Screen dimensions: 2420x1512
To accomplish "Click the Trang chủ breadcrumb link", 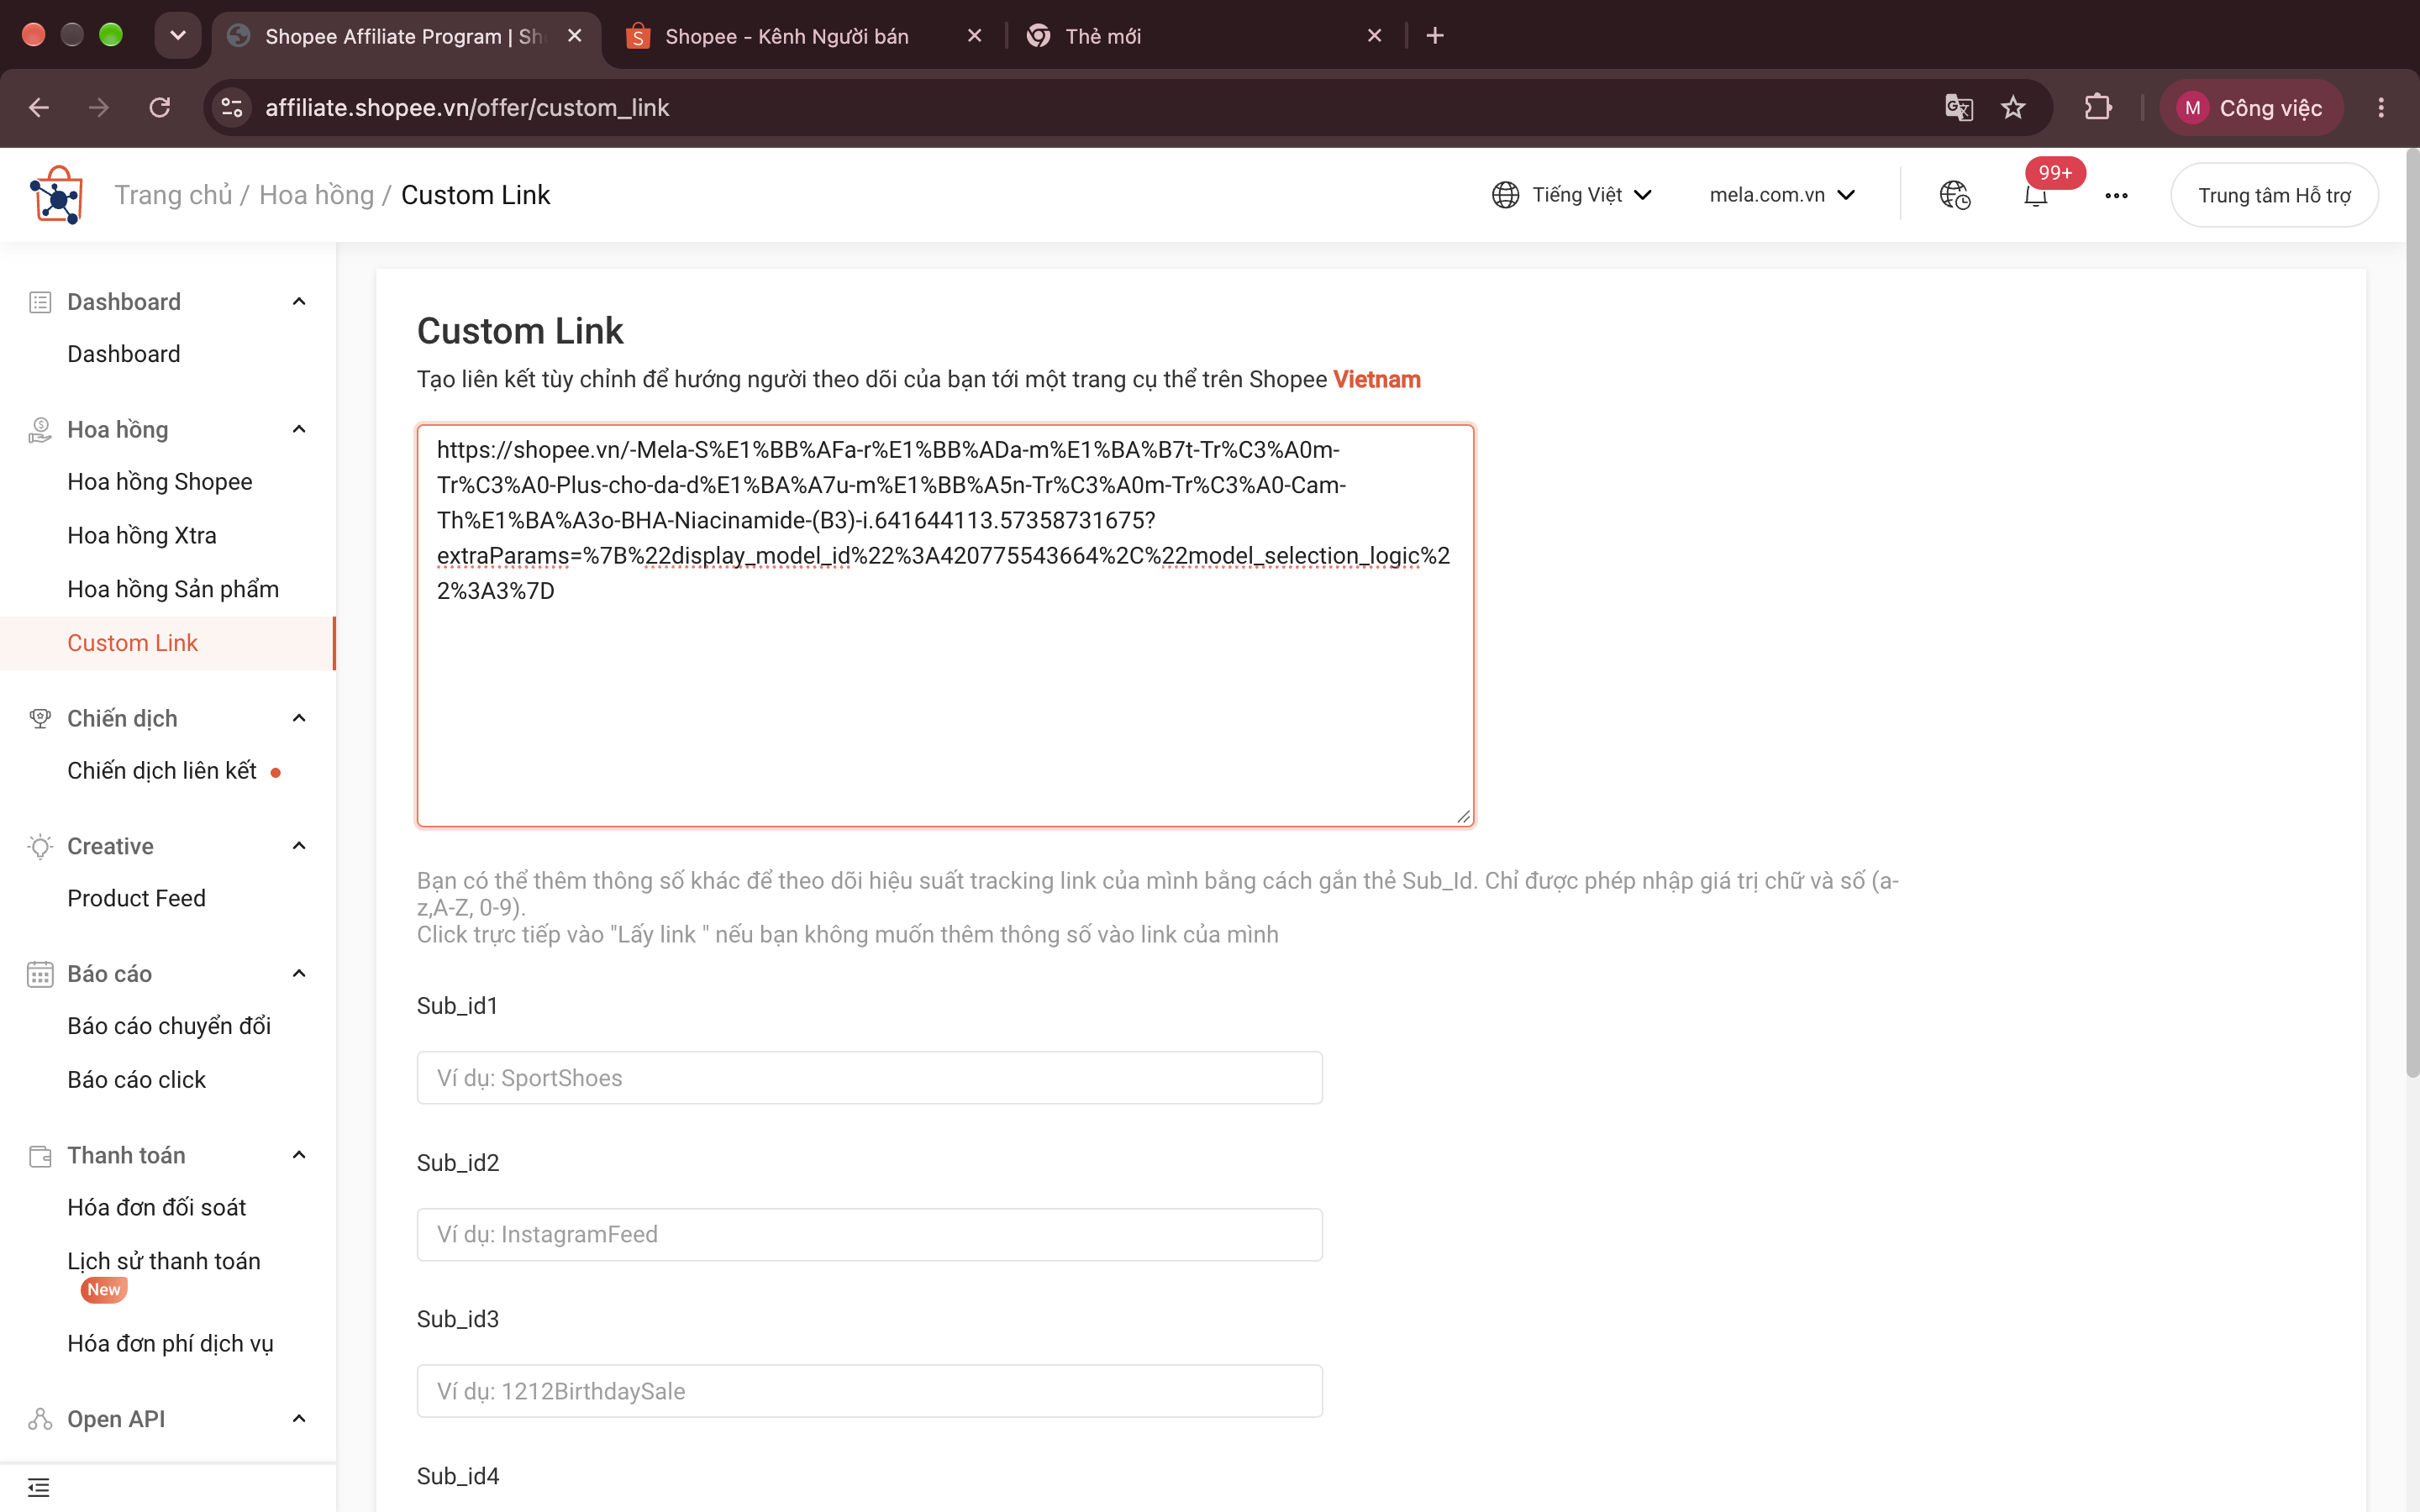I will point(173,195).
